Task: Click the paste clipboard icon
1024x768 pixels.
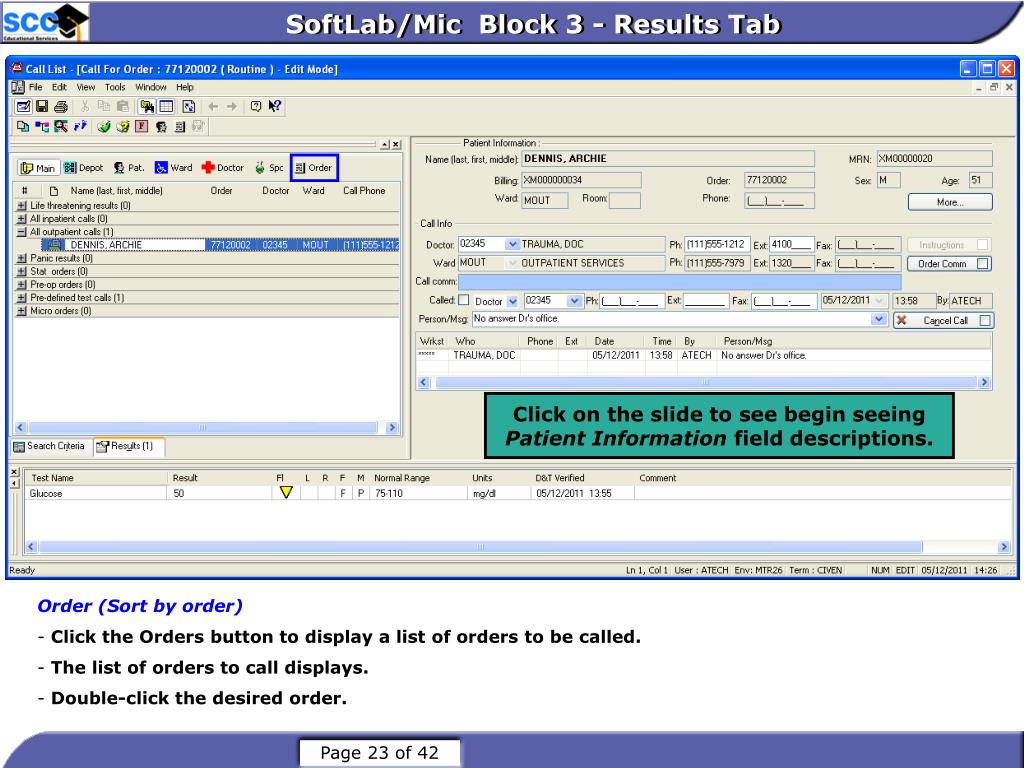Action: coord(122,106)
